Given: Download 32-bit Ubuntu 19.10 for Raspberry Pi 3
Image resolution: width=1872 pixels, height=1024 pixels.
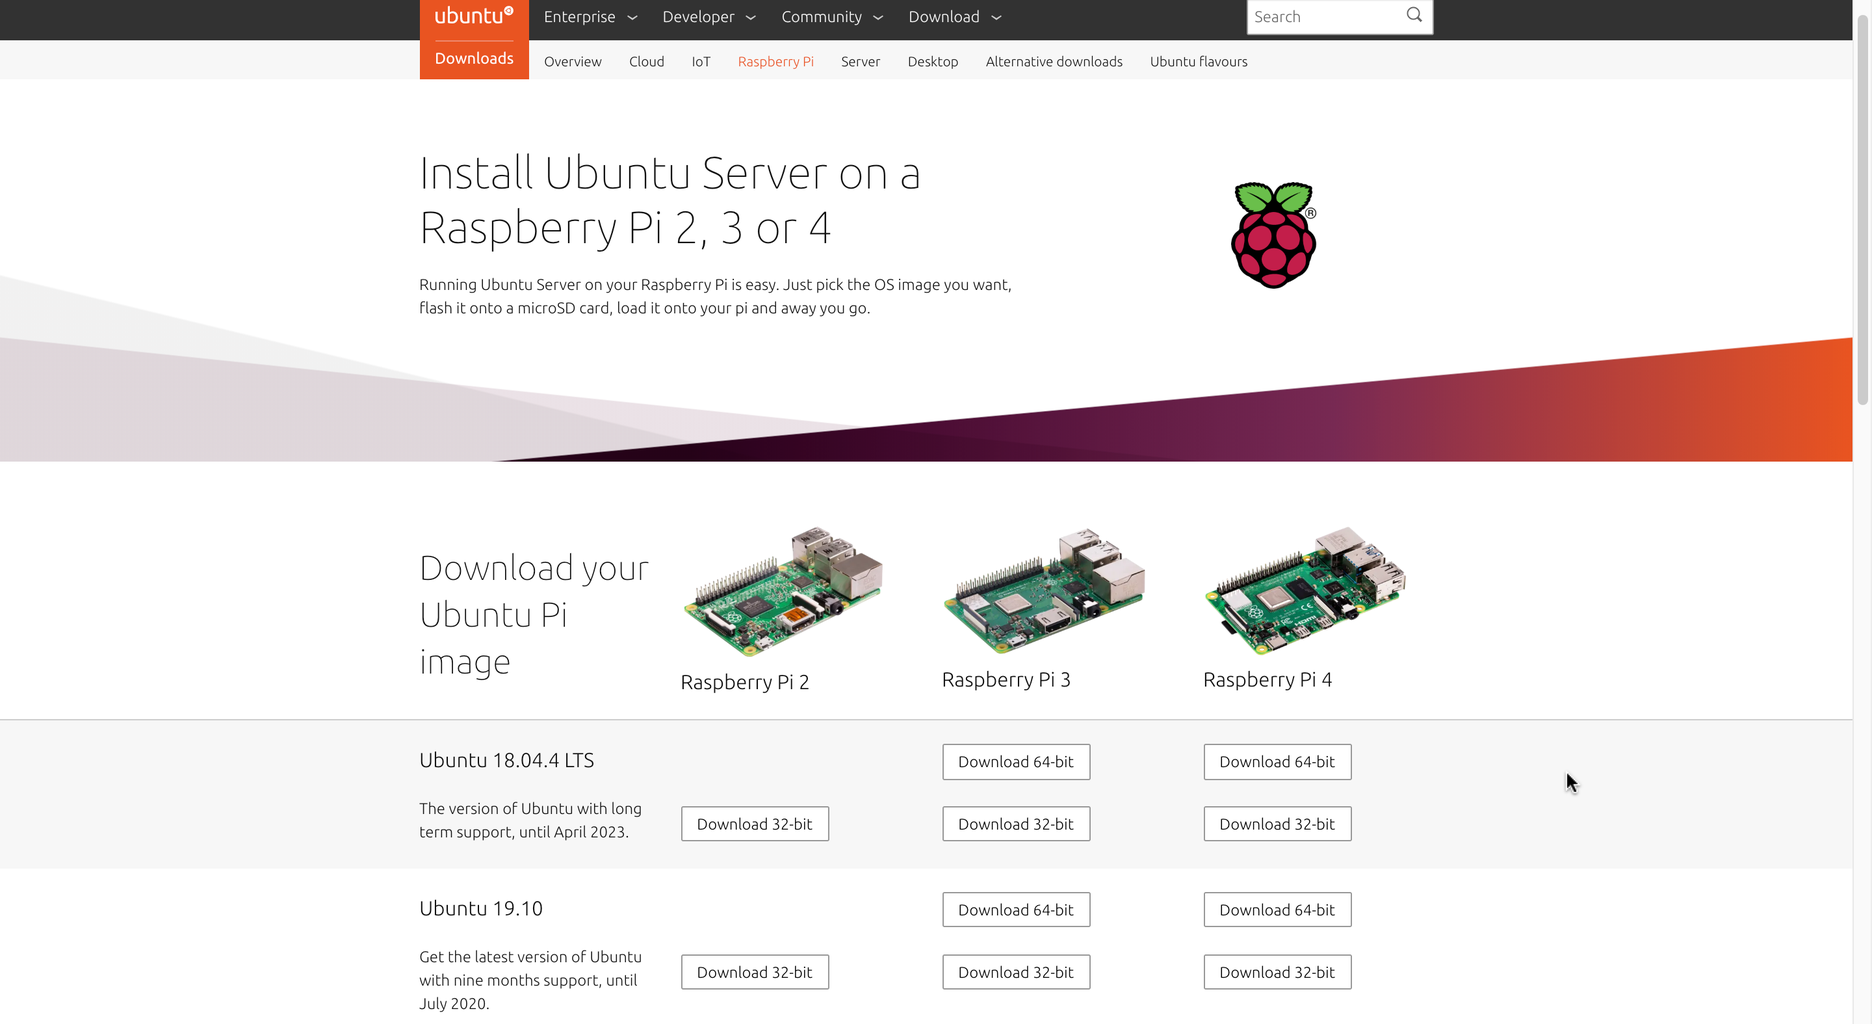Looking at the screenshot, I should 1015,971.
